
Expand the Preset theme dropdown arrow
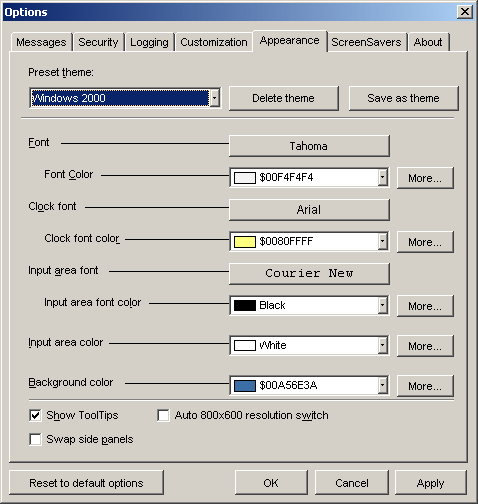pos(215,98)
